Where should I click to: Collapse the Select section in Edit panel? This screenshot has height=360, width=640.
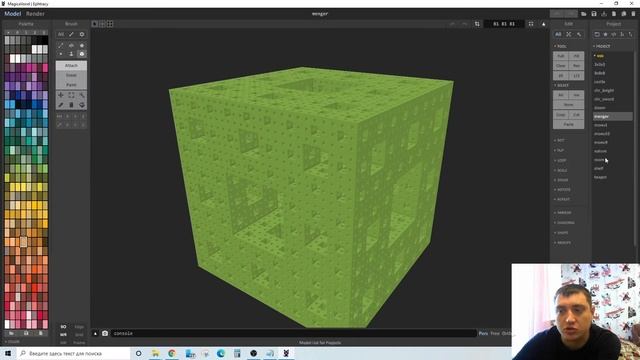(x=562, y=85)
